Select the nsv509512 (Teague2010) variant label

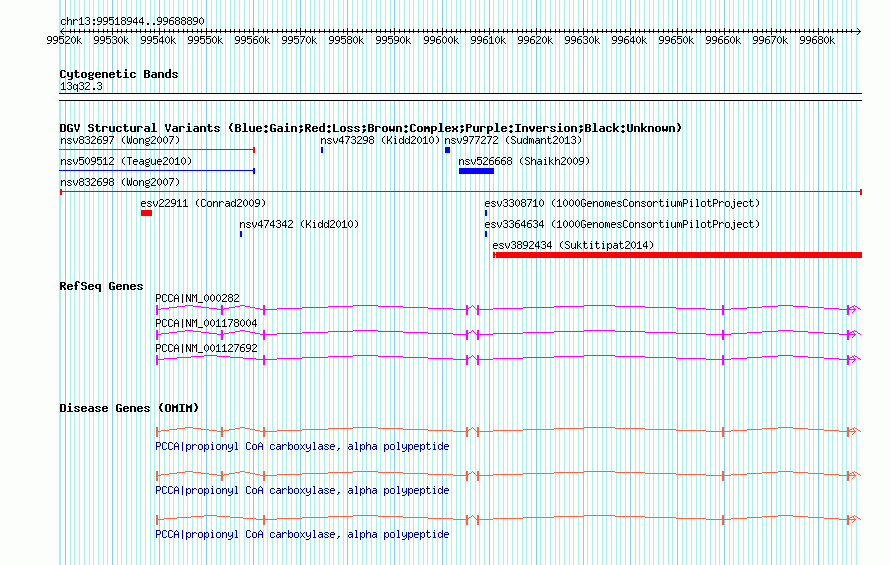pyautogui.click(x=126, y=161)
